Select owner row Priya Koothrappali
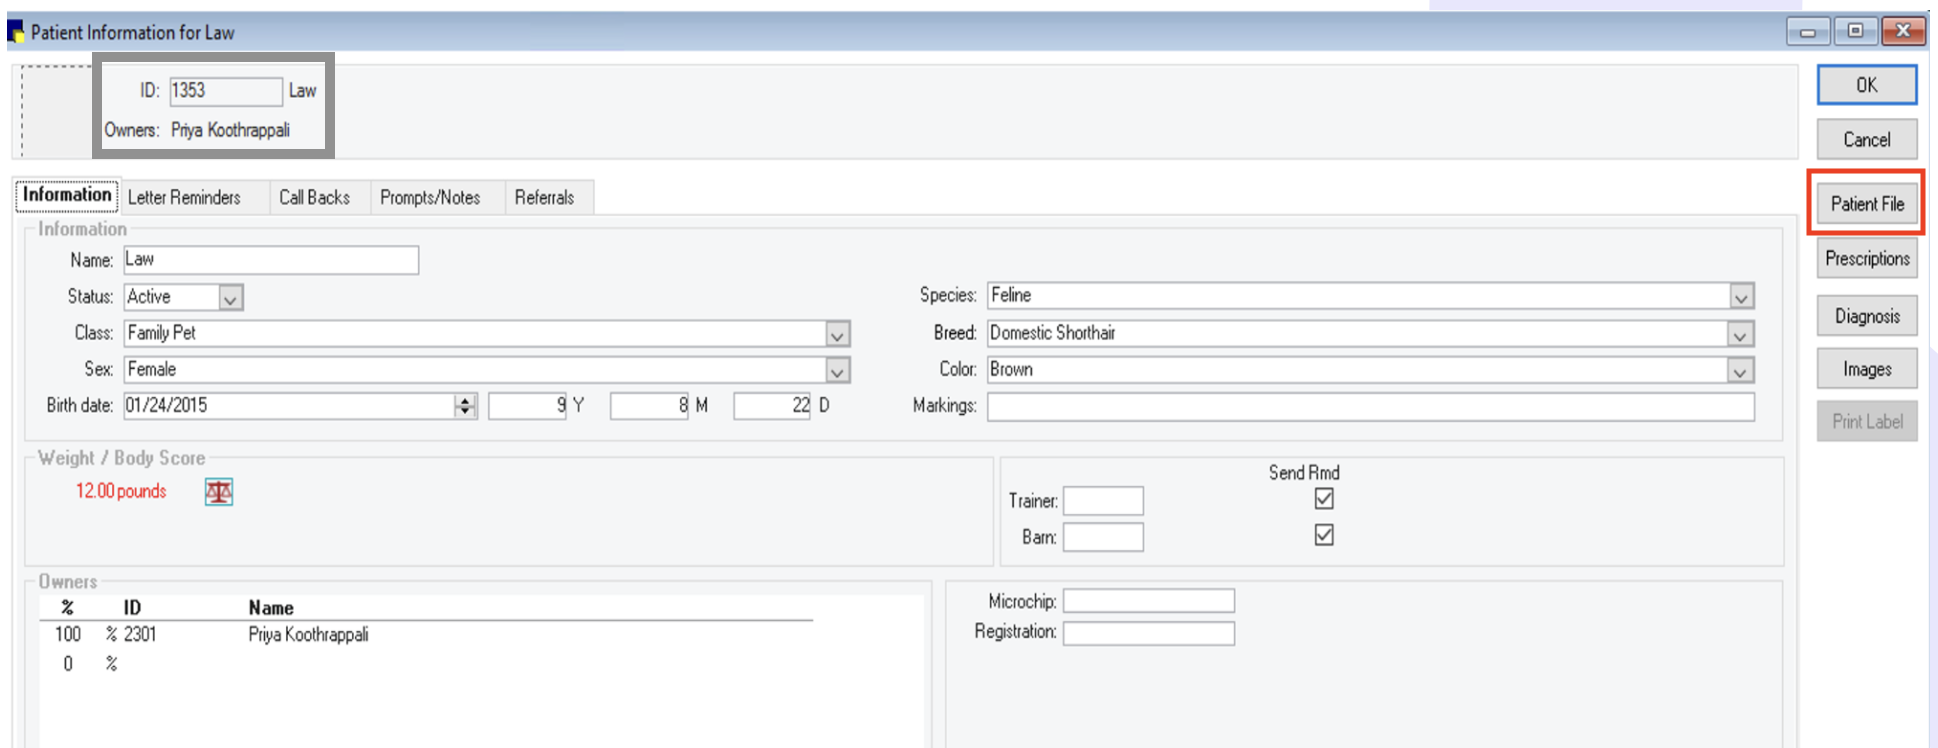 (308, 635)
